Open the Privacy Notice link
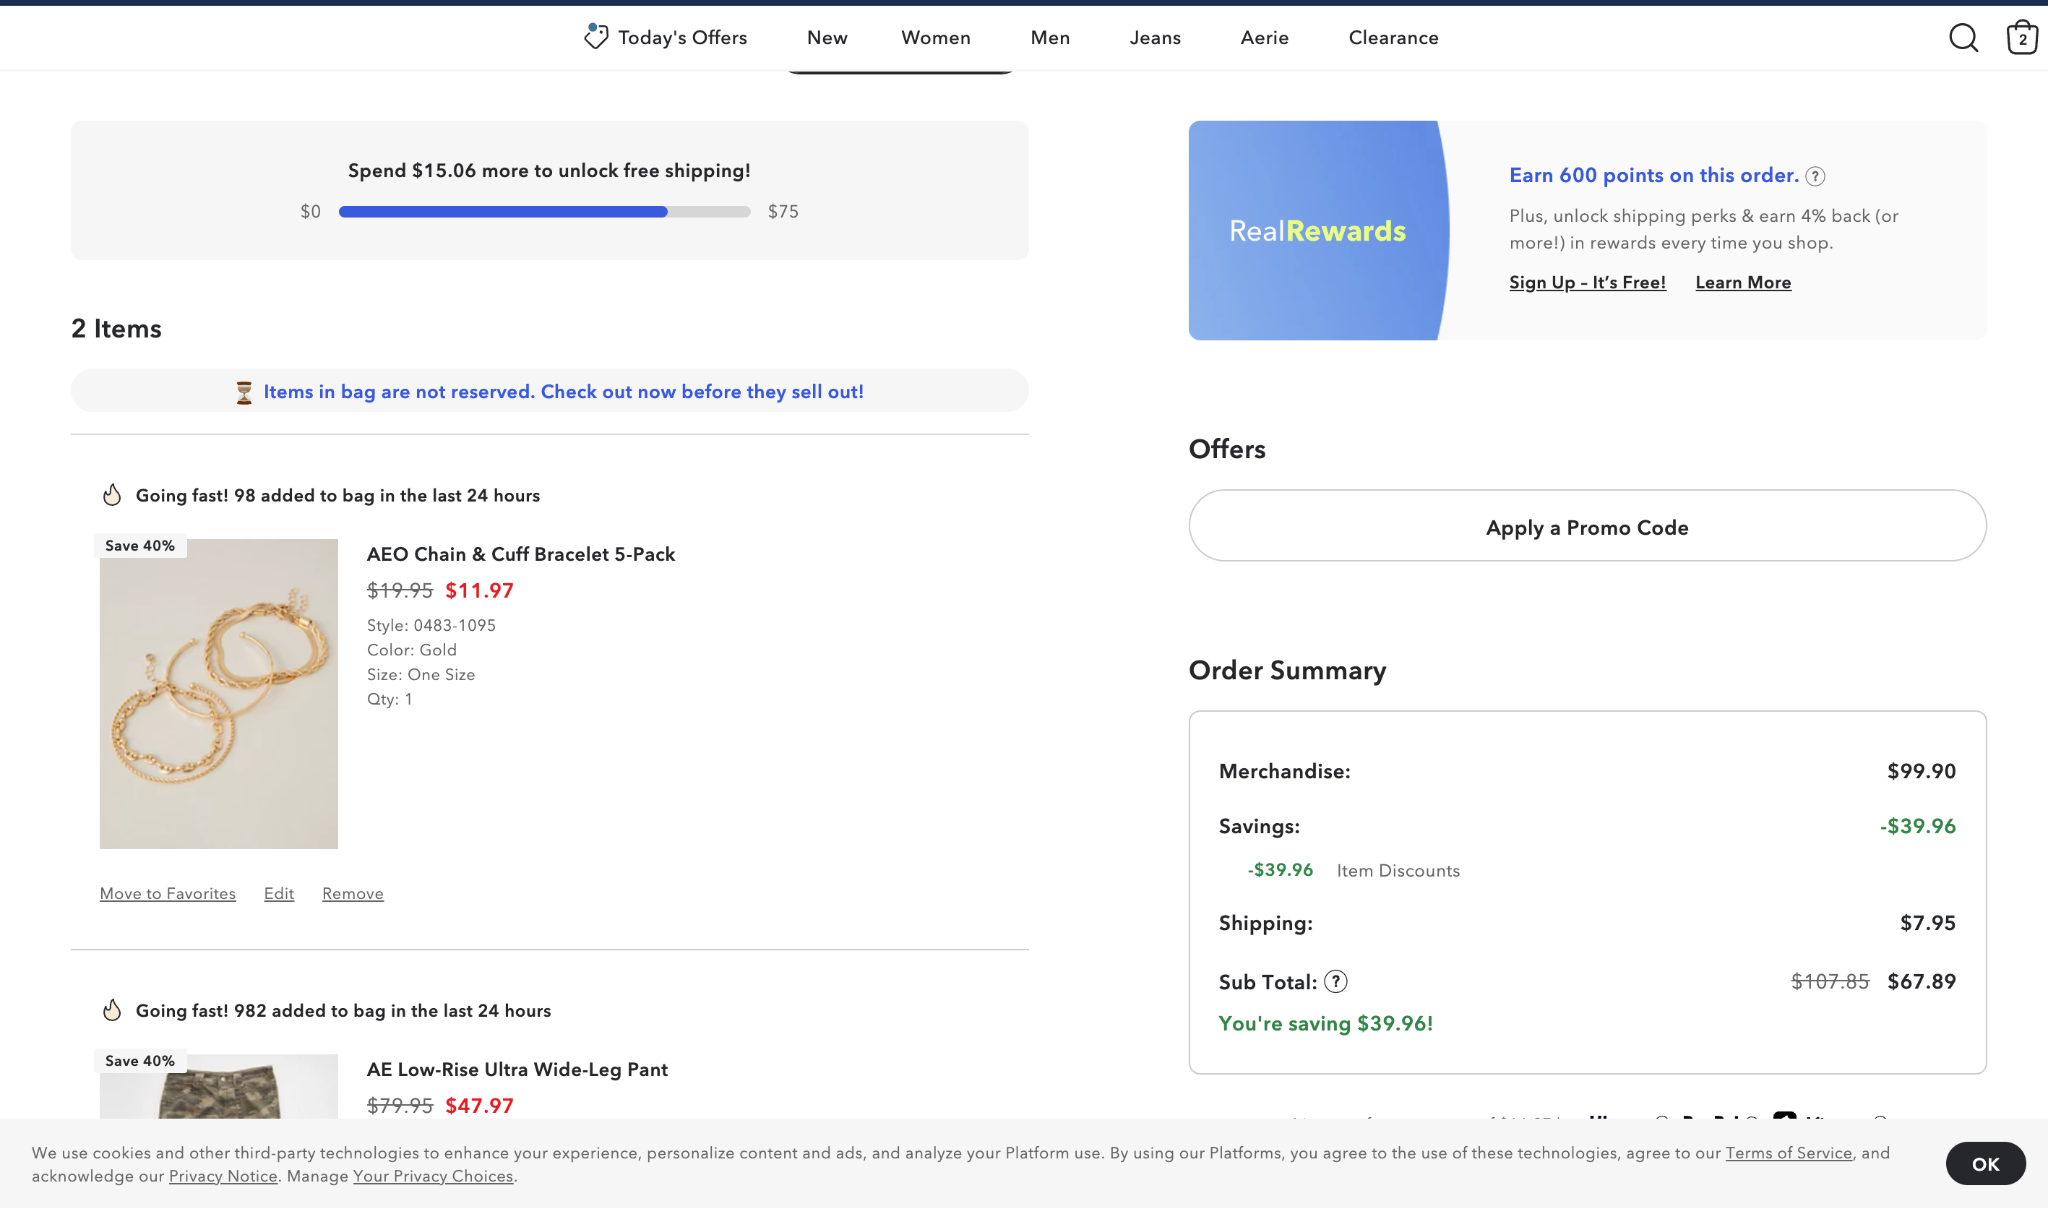The image size is (2048, 1208). tap(223, 1176)
